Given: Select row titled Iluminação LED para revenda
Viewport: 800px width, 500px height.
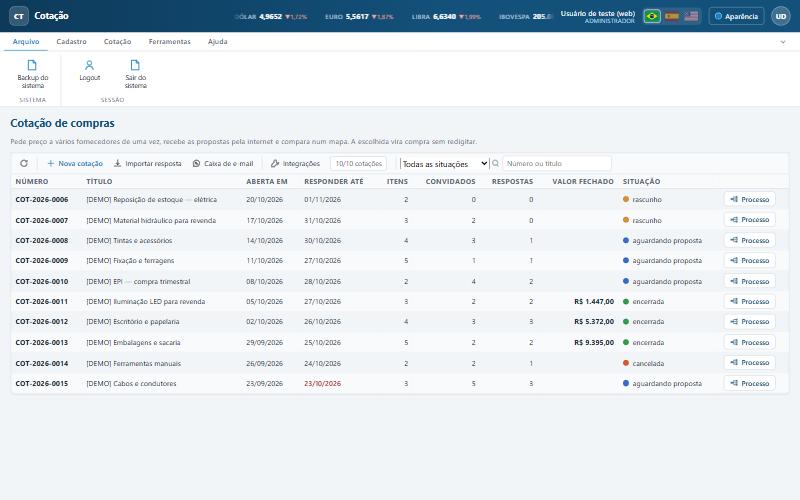Looking at the screenshot, I should [x=399, y=302].
